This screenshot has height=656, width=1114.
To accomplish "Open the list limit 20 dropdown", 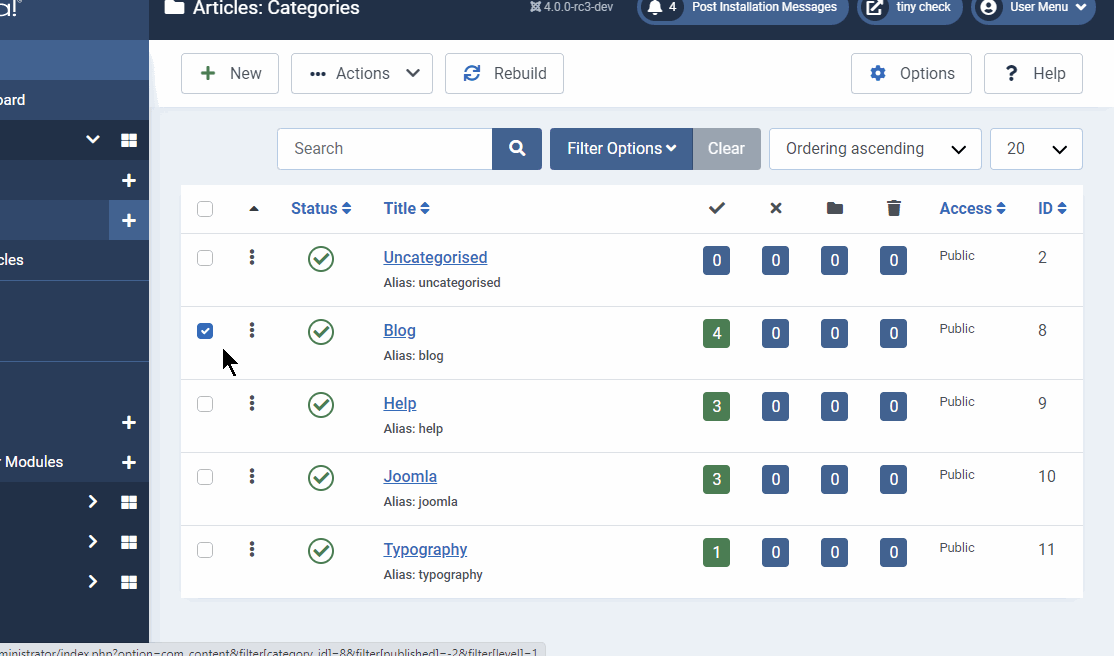I will click(x=1037, y=149).
